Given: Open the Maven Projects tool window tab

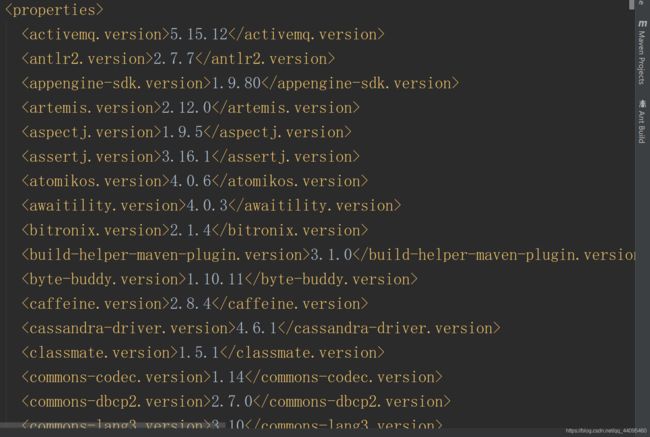Looking at the screenshot, I should (x=642, y=52).
